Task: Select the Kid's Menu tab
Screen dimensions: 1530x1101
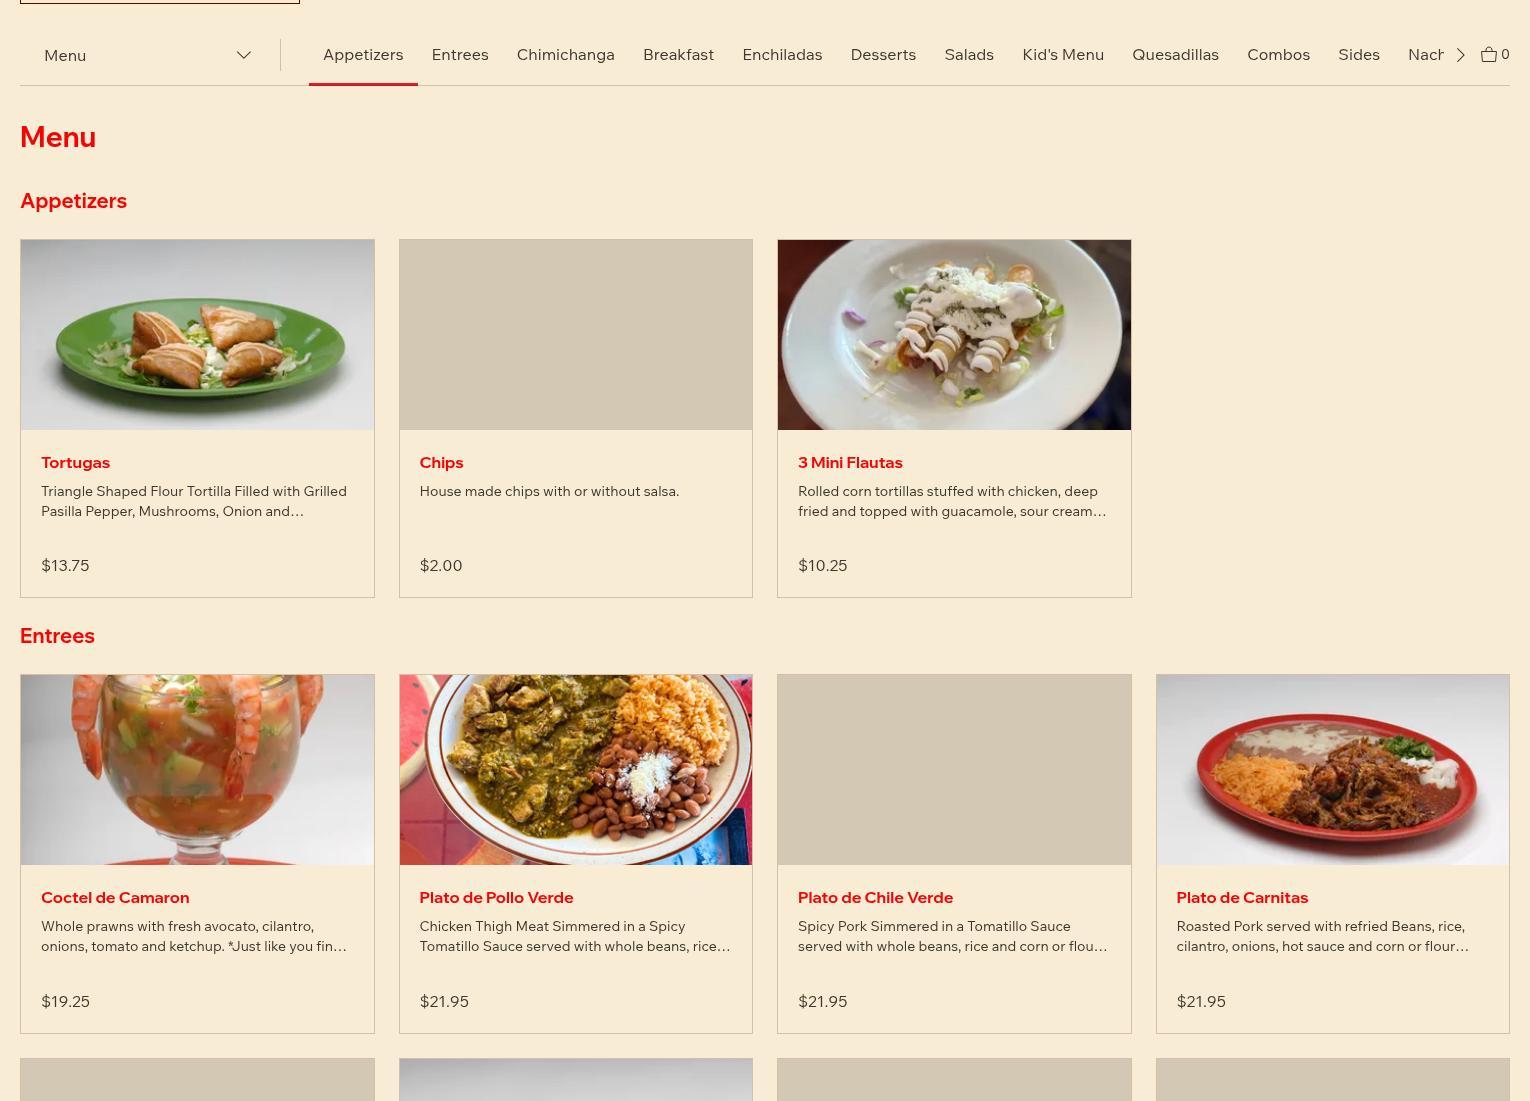Action: (1063, 55)
